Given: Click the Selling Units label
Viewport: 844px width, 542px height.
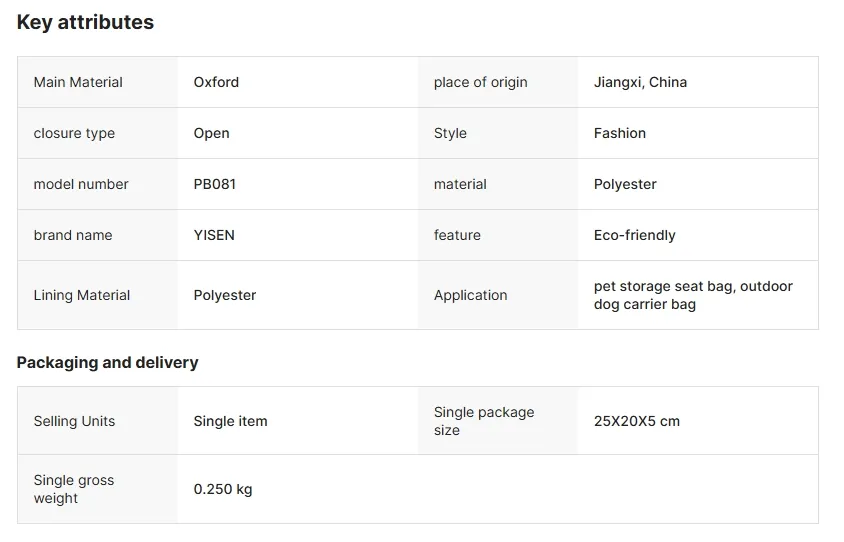Looking at the screenshot, I should pyautogui.click(x=74, y=421).
